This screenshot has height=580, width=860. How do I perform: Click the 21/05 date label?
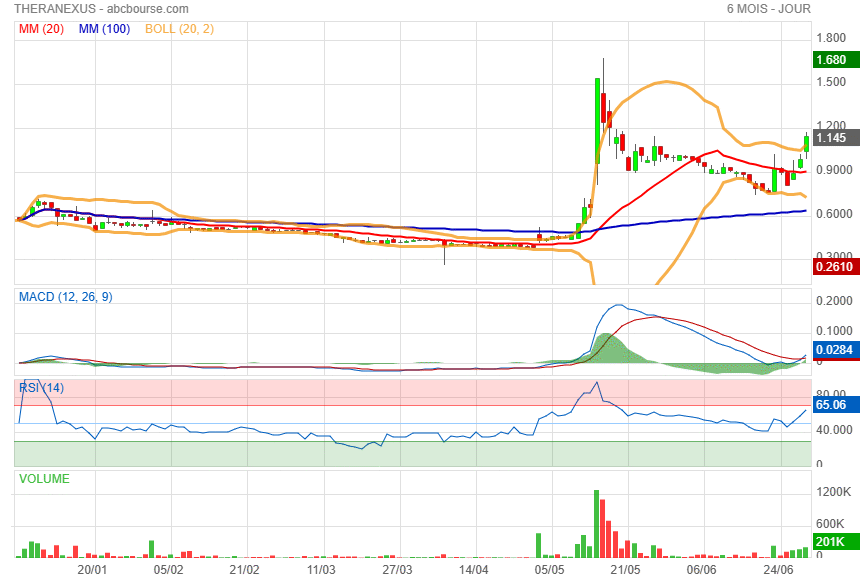pyautogui.click(x=626, y=570)
